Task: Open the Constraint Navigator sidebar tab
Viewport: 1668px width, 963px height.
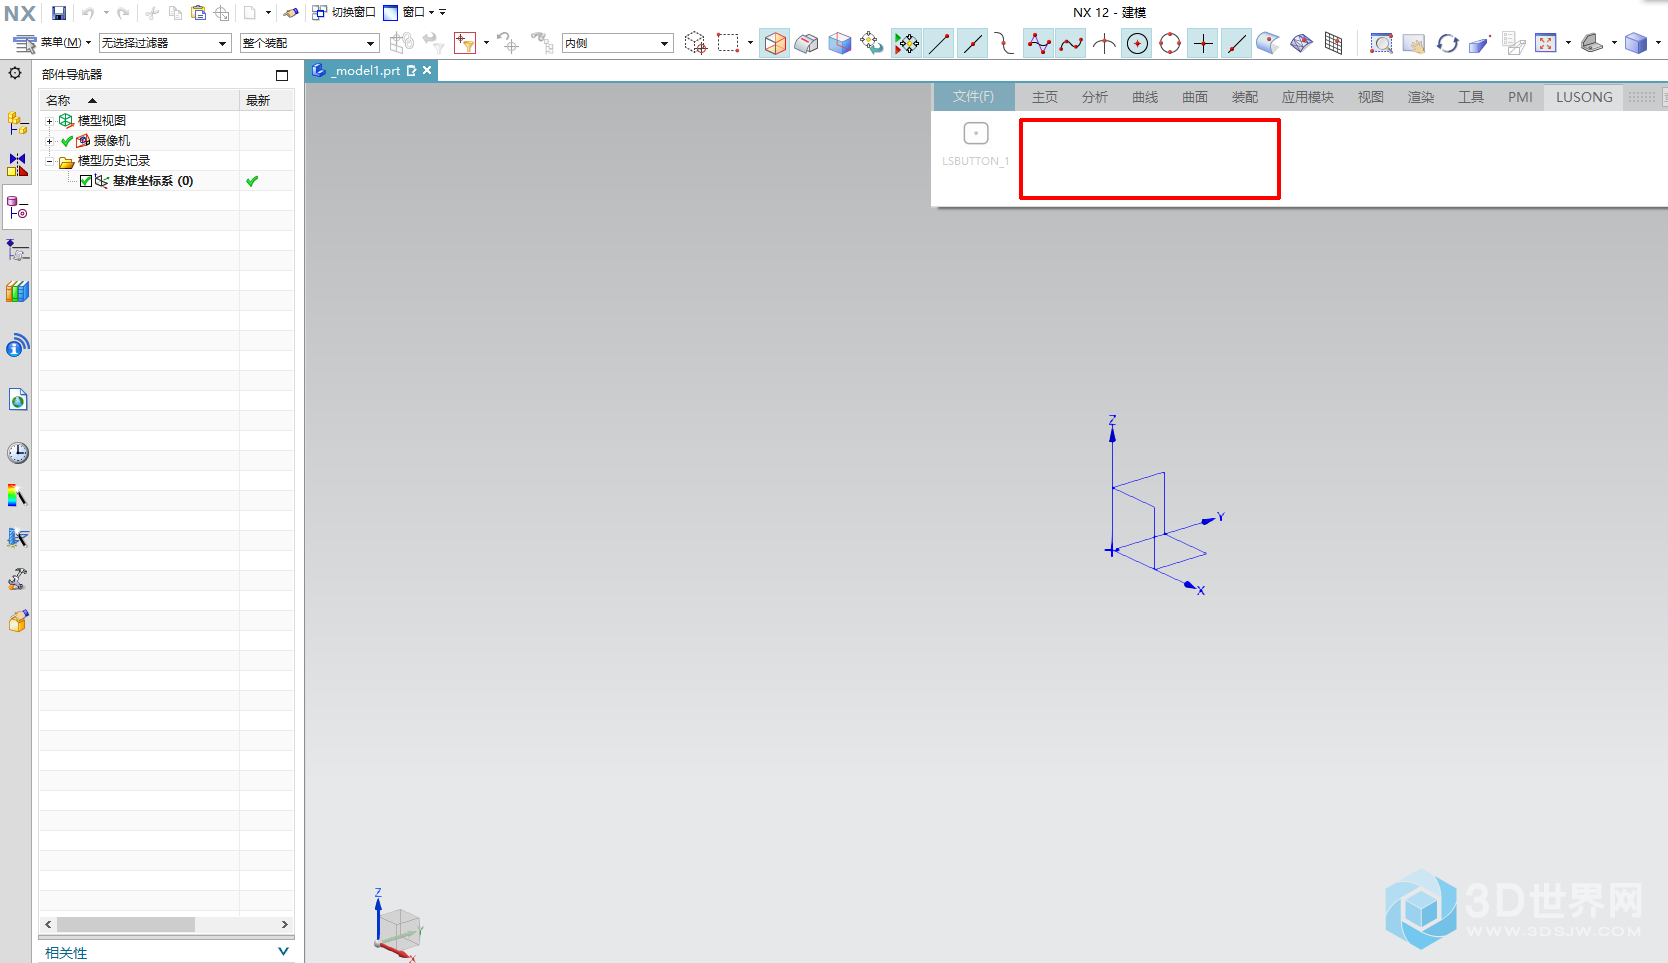Action: (18, 164)
